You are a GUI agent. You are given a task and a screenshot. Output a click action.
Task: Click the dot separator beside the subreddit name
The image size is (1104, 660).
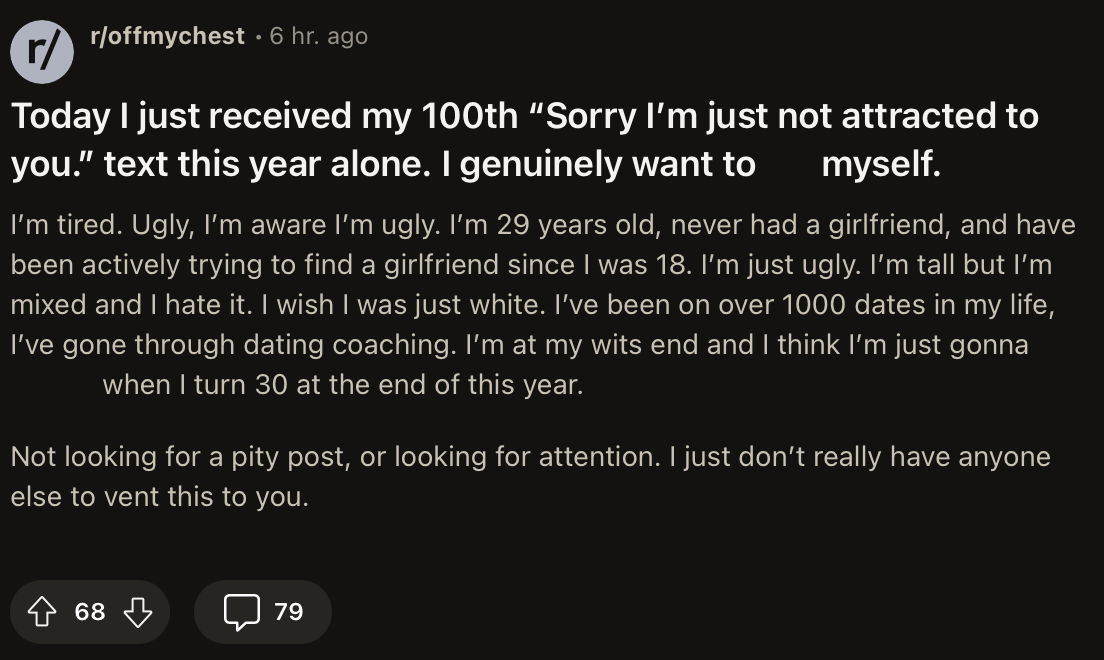258,37
